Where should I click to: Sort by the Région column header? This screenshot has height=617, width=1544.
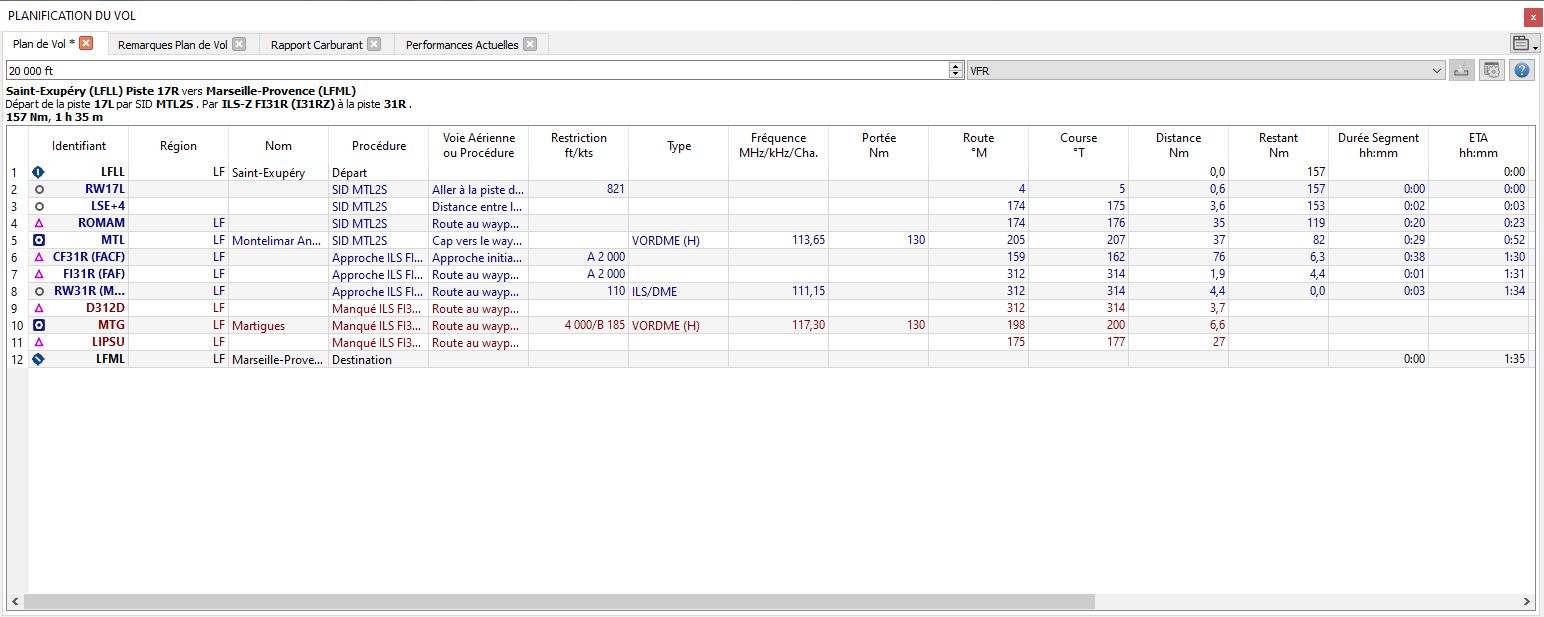[179, 145]
